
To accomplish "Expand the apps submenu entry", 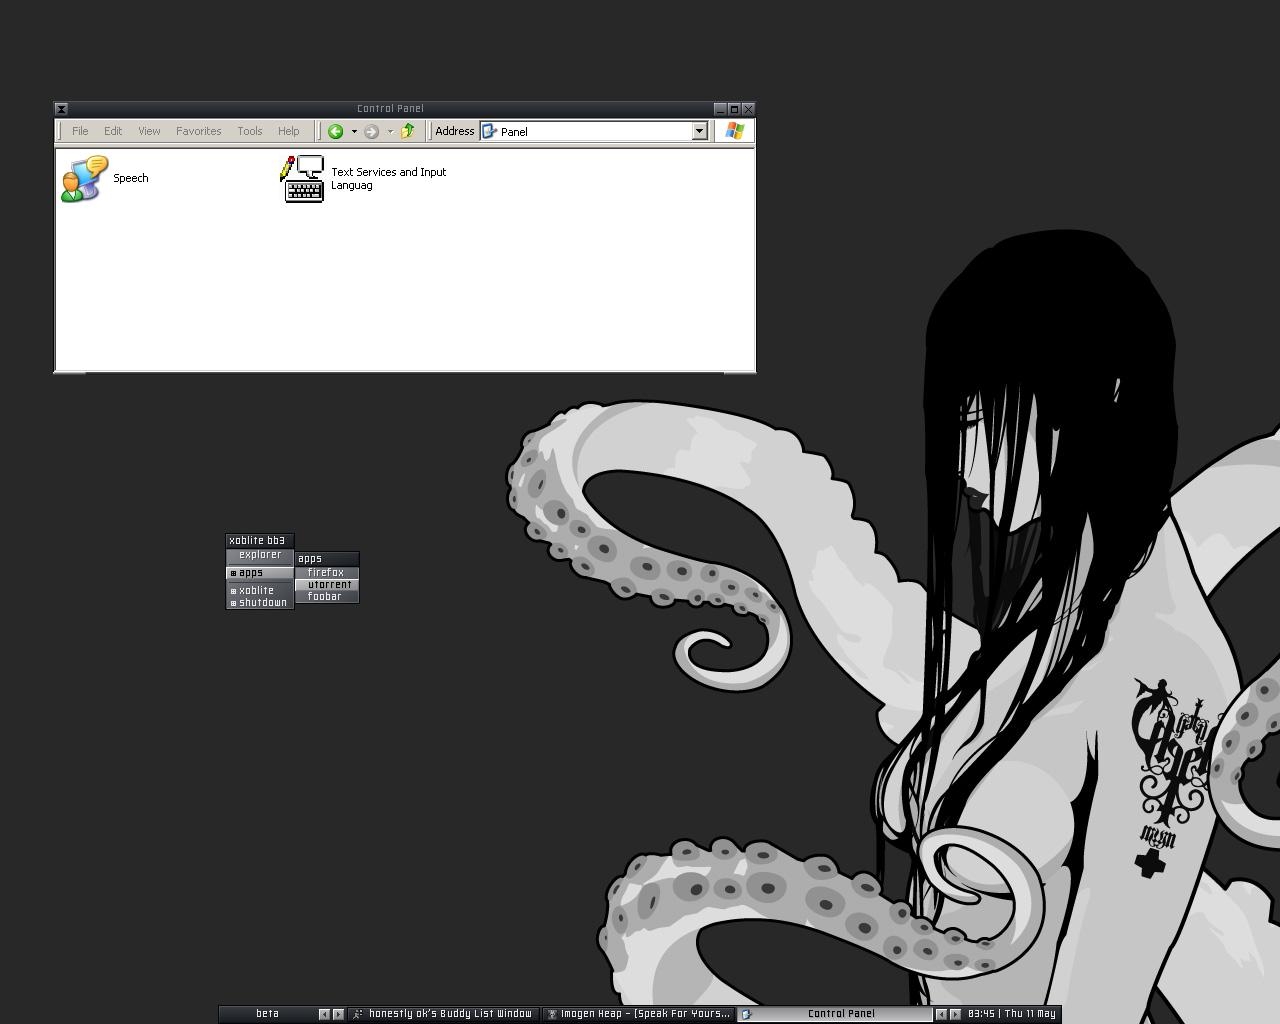I will click(260, 573).
